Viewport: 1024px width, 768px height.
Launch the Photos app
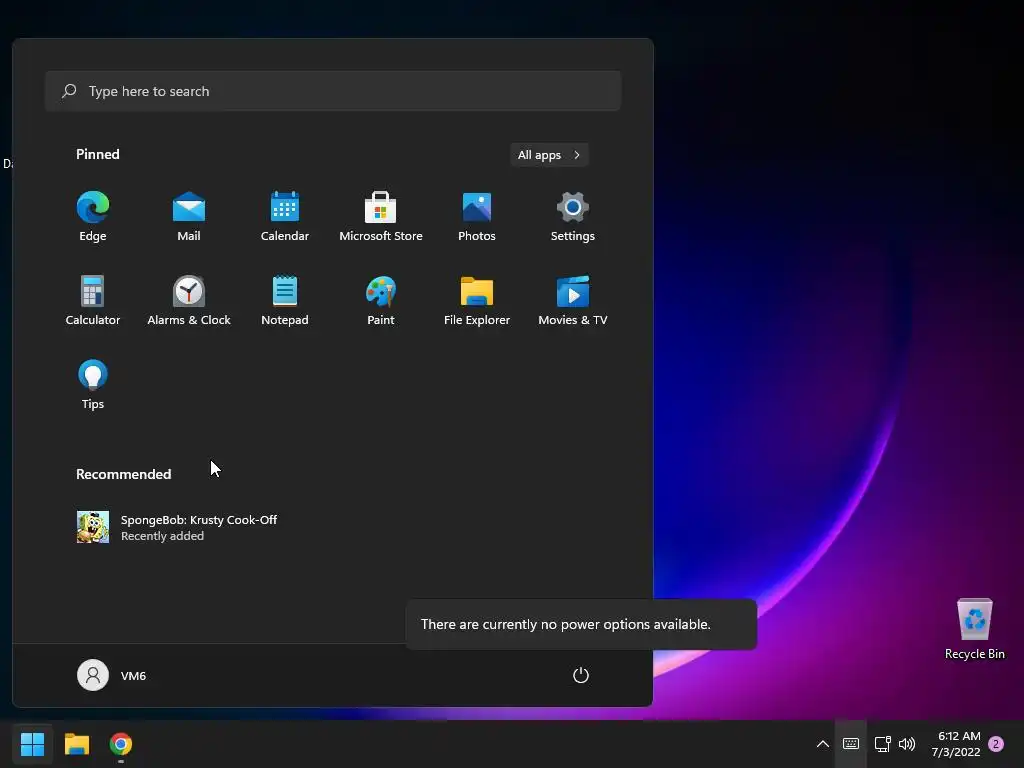click(x=477, y=216)
